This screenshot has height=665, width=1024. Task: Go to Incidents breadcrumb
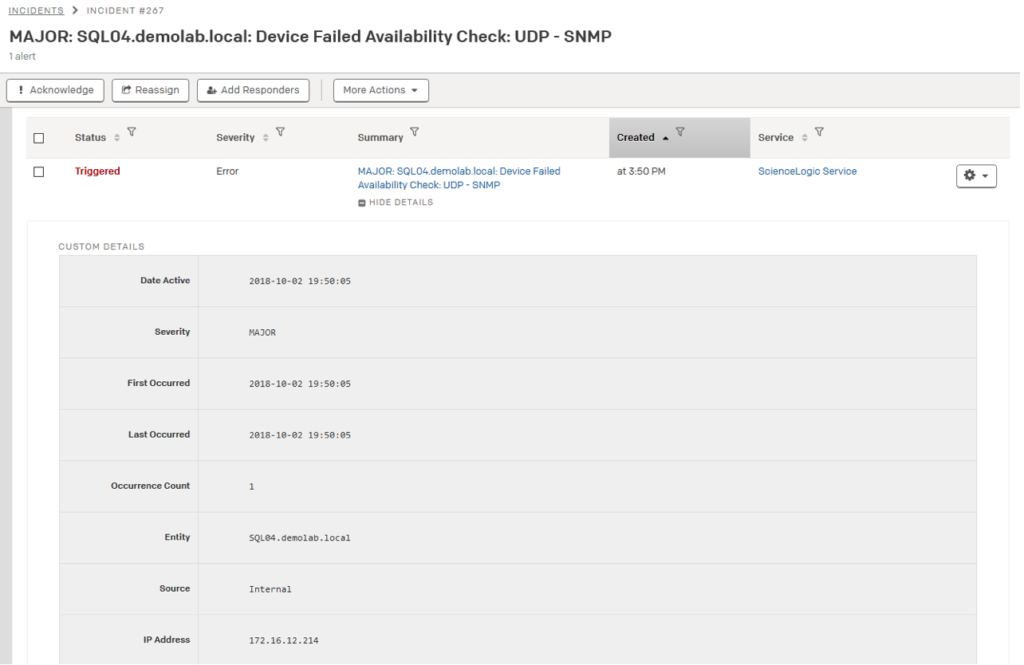pos(36,10)
